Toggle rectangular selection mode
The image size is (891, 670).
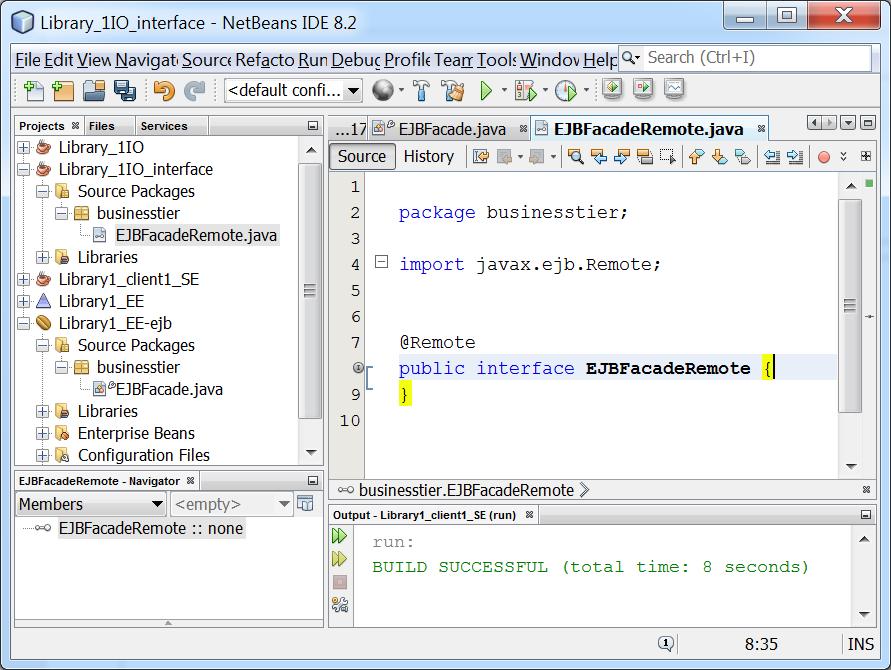[668, 156]
